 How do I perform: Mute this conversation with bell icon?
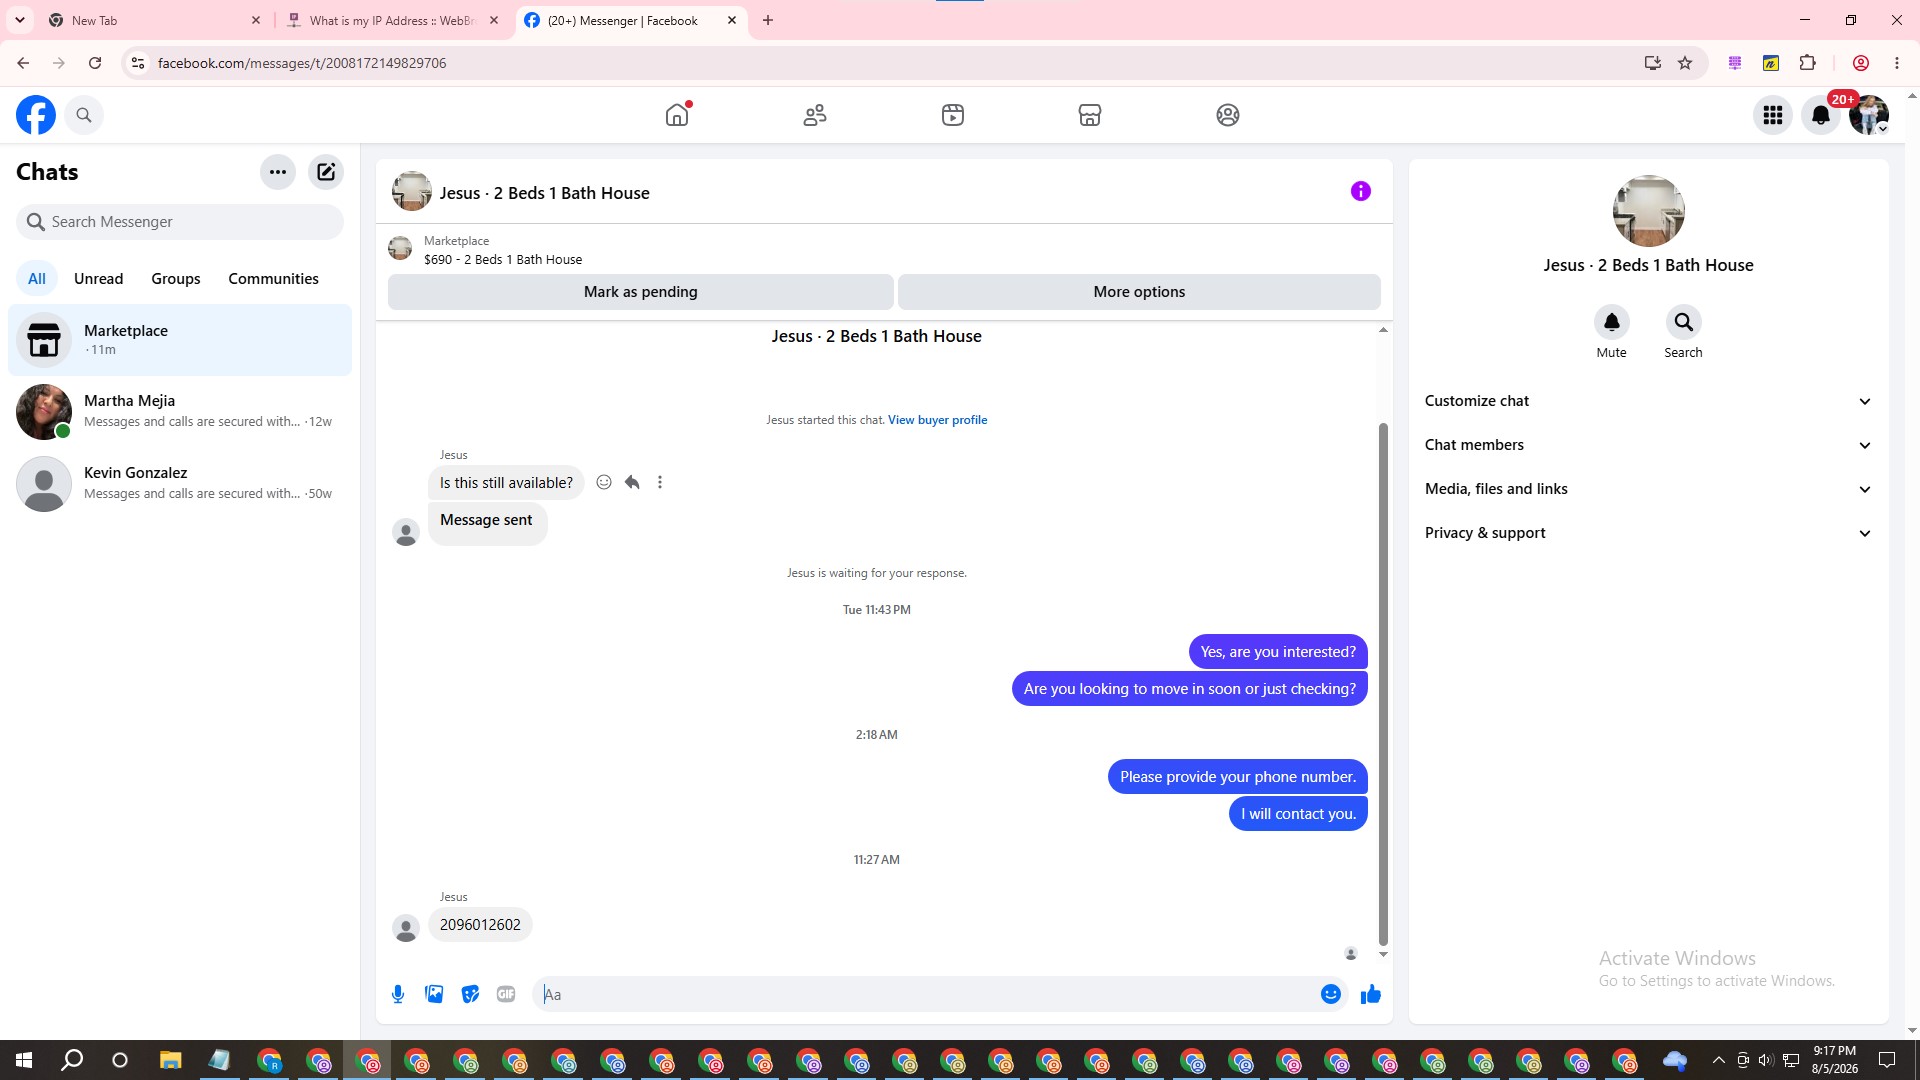pos(1612,322)
